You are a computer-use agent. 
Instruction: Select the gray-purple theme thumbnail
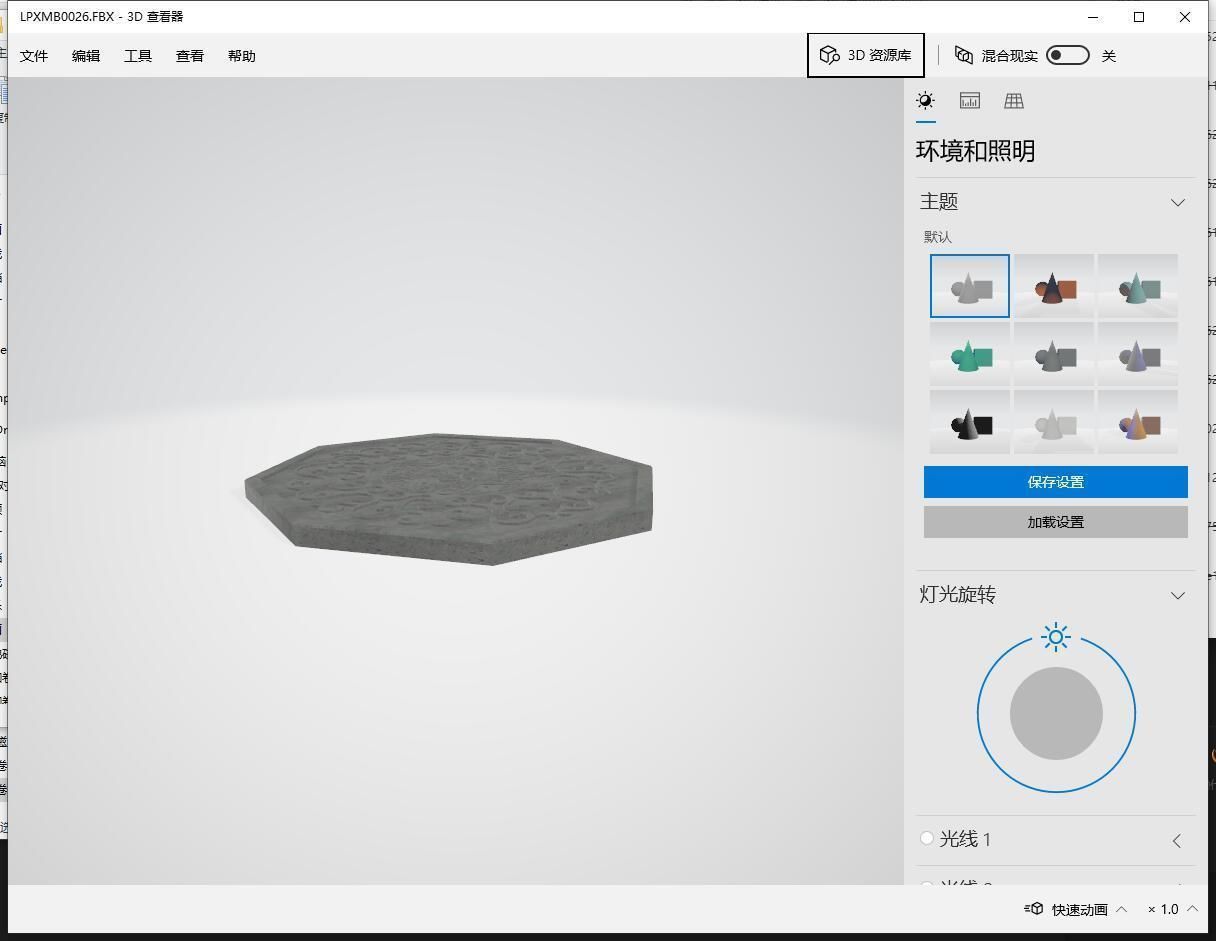tap(1138, 354)
